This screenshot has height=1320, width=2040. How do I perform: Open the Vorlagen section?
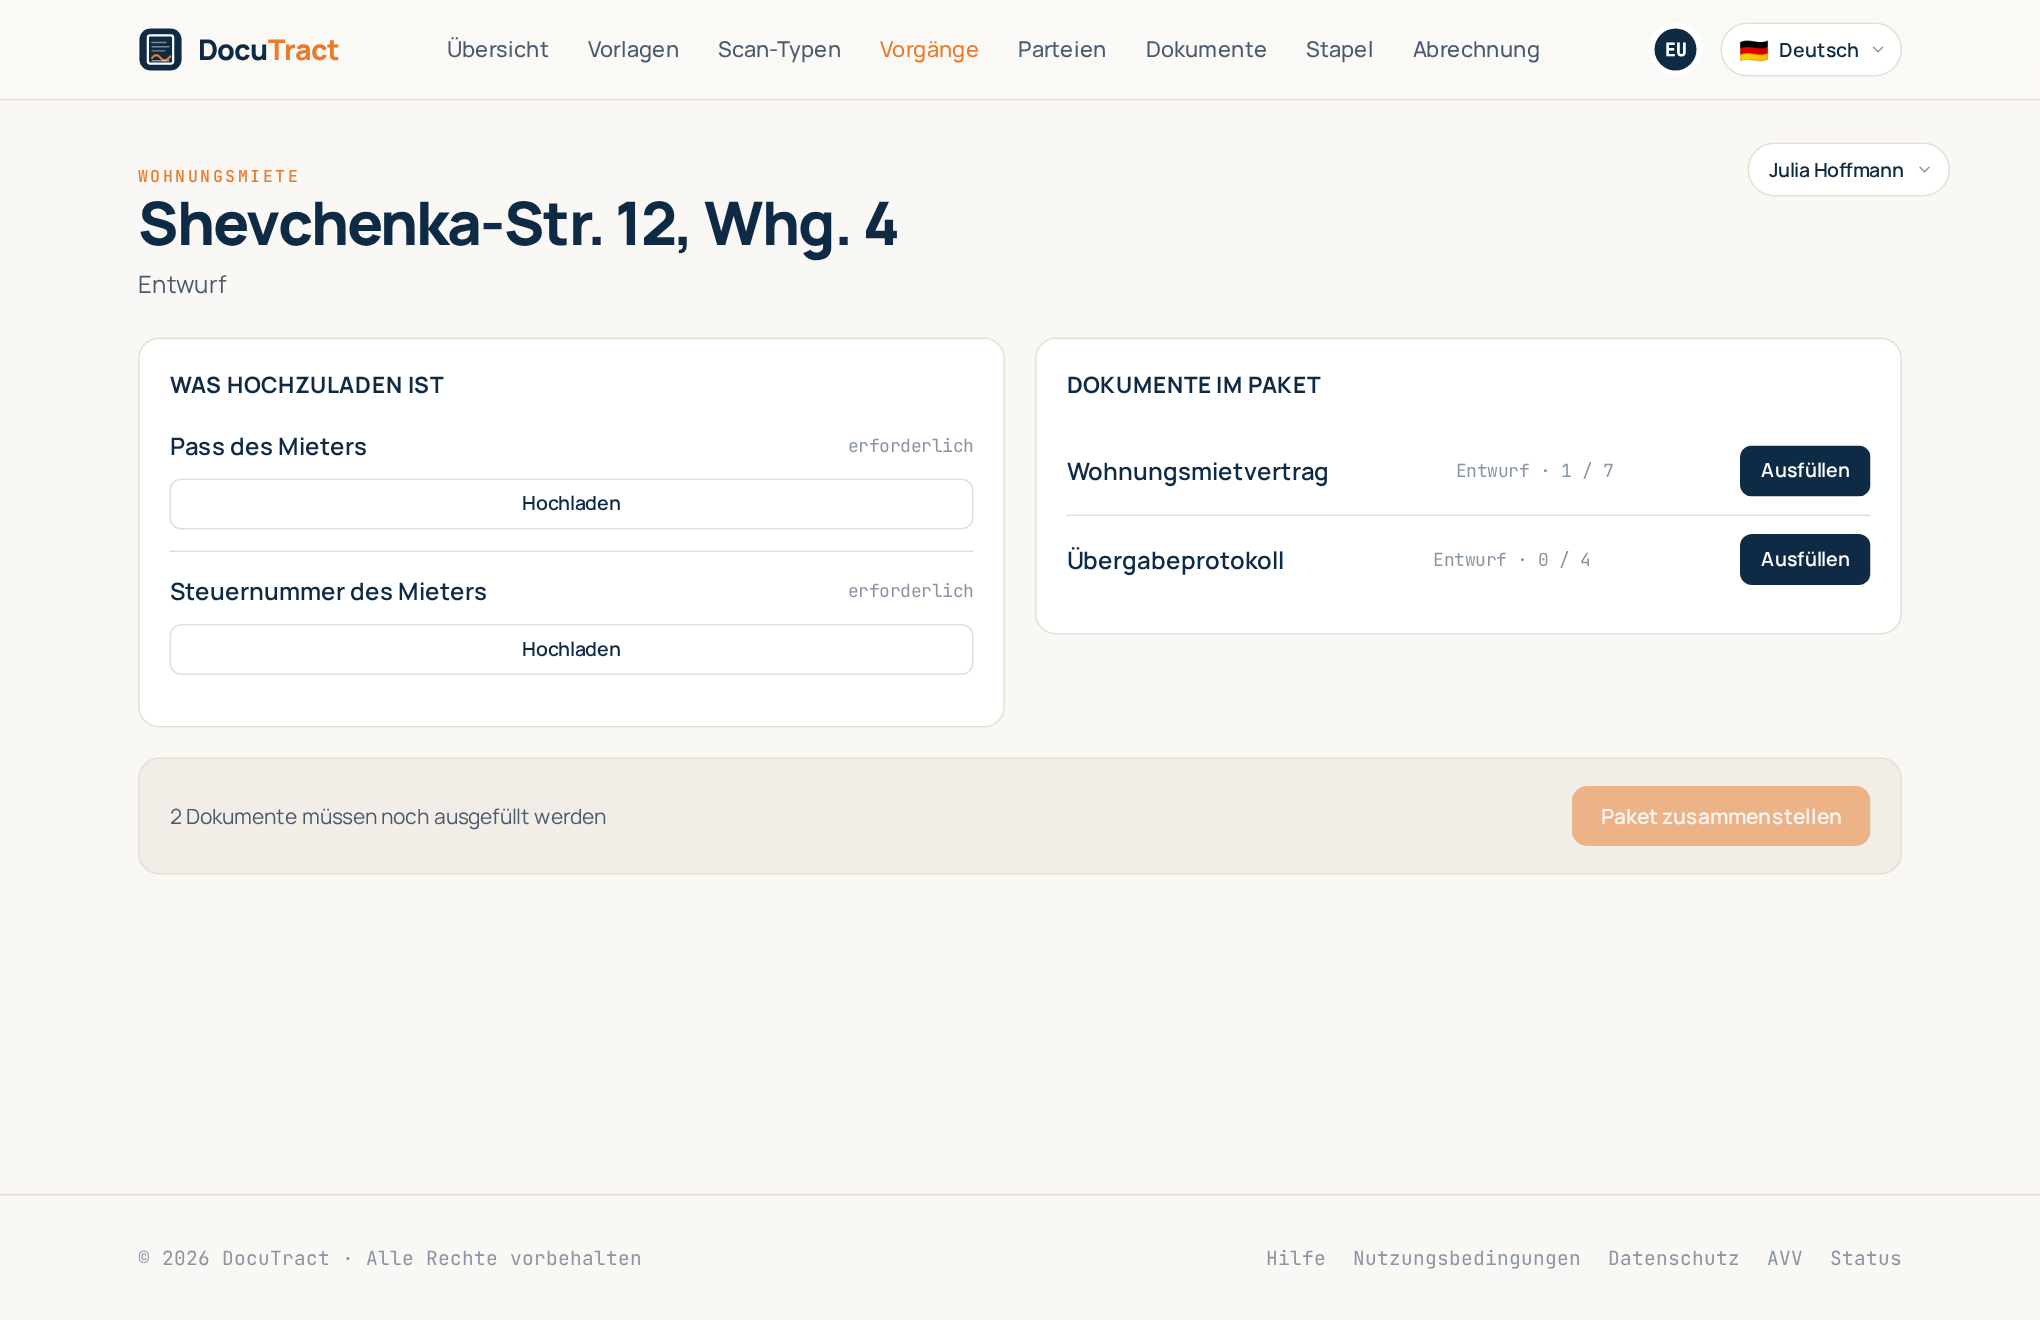pos(633,49)
